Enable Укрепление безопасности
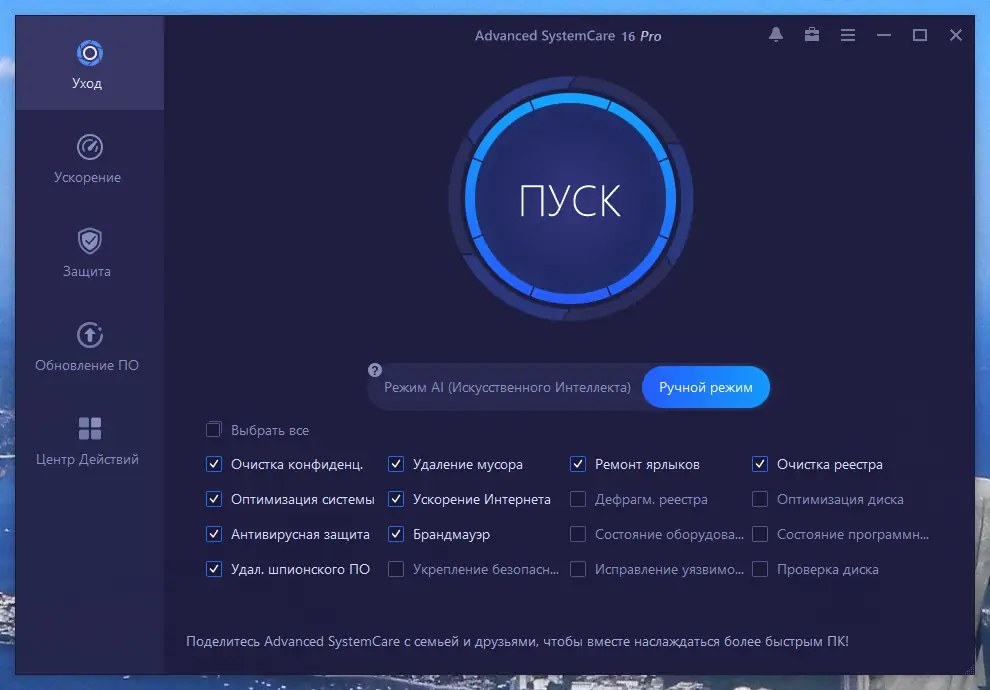The height and width of the screenshot is (690, 990). point(396,569)
